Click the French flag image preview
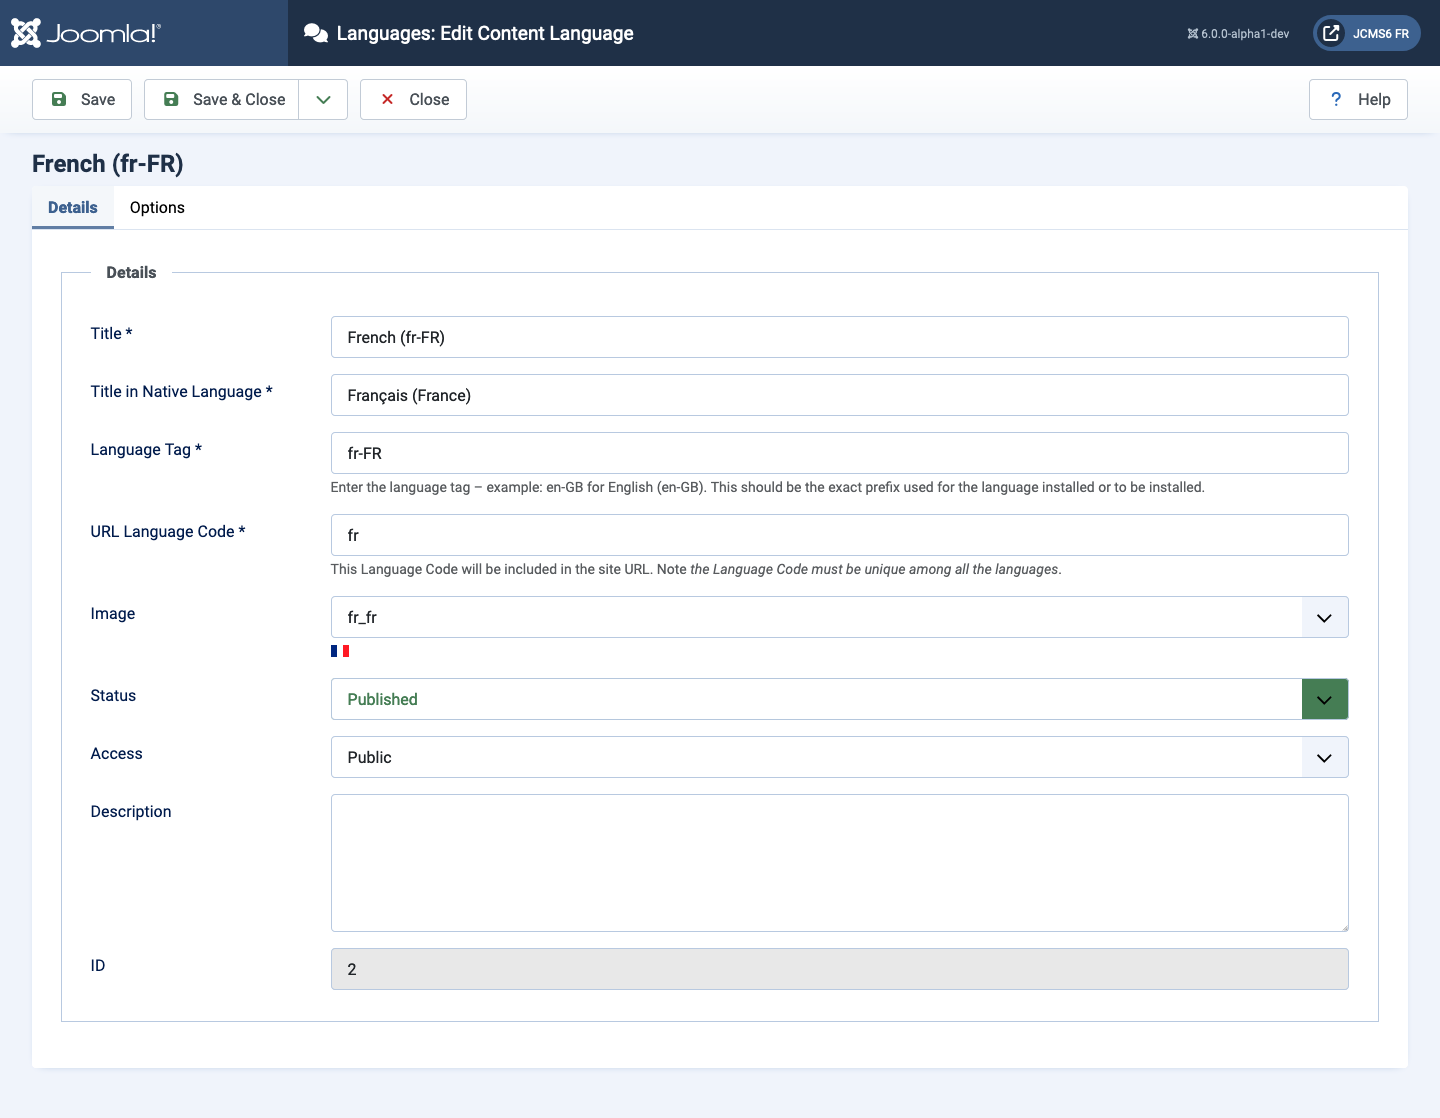This screenshot has width=1440, height=1118. [x=340, y=651]
